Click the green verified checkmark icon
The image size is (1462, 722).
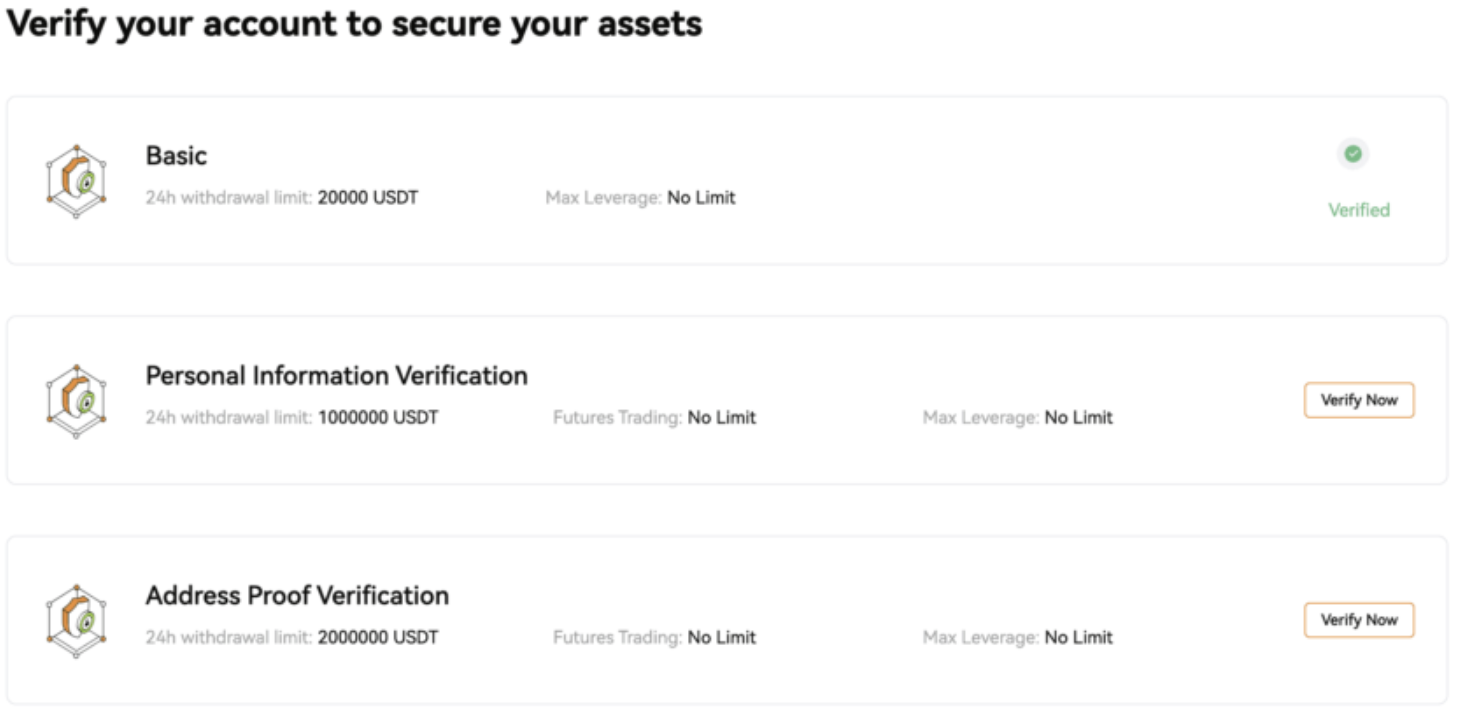click(x=1352, y=154)
